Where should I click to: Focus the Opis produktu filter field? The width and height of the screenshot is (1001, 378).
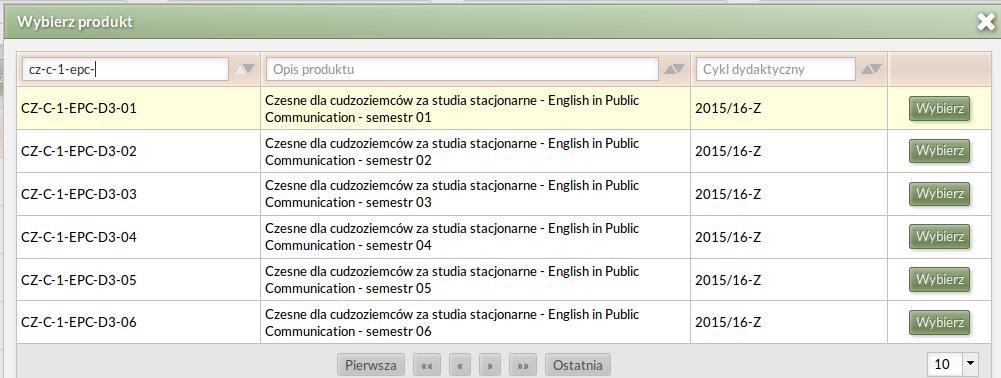462,69
